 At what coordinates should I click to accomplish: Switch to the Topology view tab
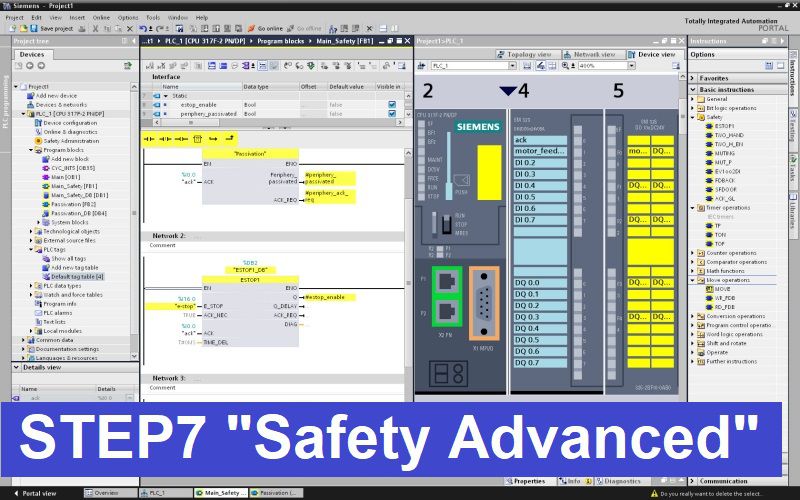[527, 54]
